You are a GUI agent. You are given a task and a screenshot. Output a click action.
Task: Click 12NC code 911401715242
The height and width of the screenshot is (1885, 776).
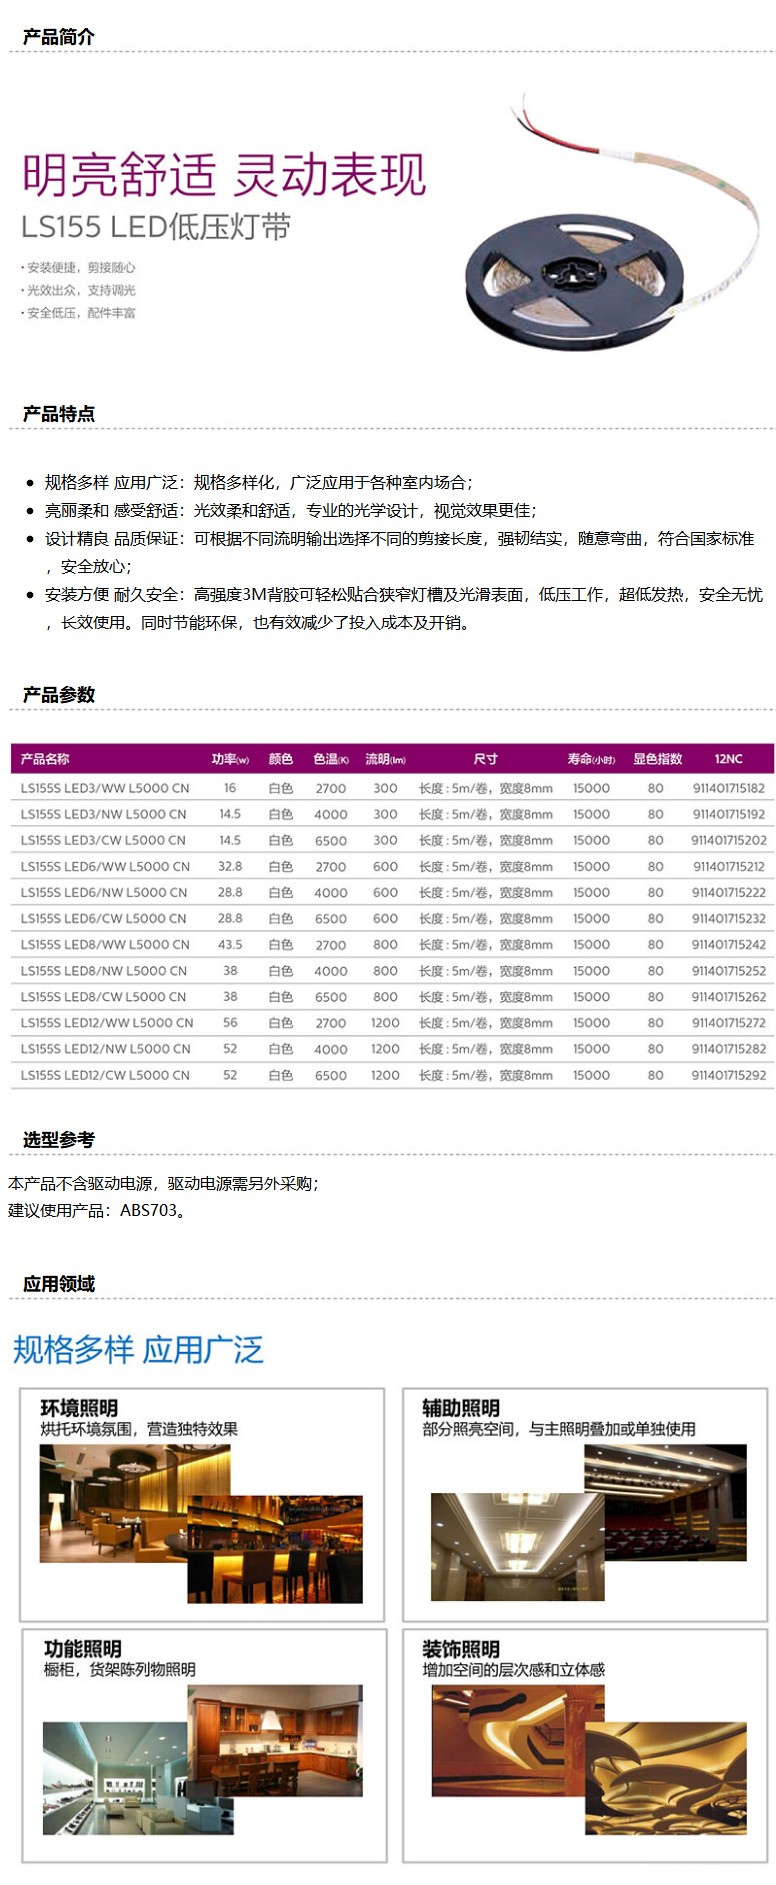[728, 944]
